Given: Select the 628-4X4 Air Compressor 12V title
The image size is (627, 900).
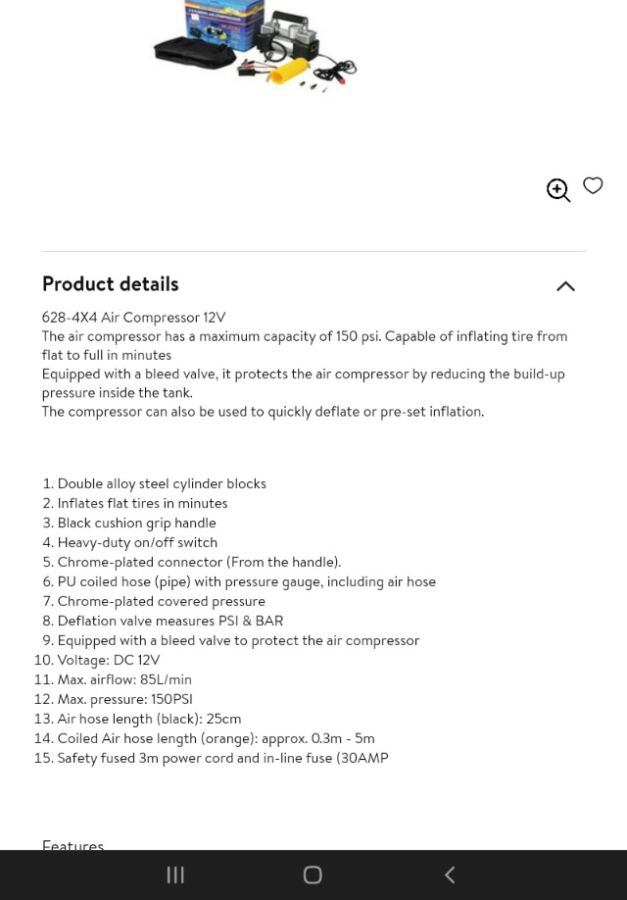Looking at the screenshot, I should [134, 317].
